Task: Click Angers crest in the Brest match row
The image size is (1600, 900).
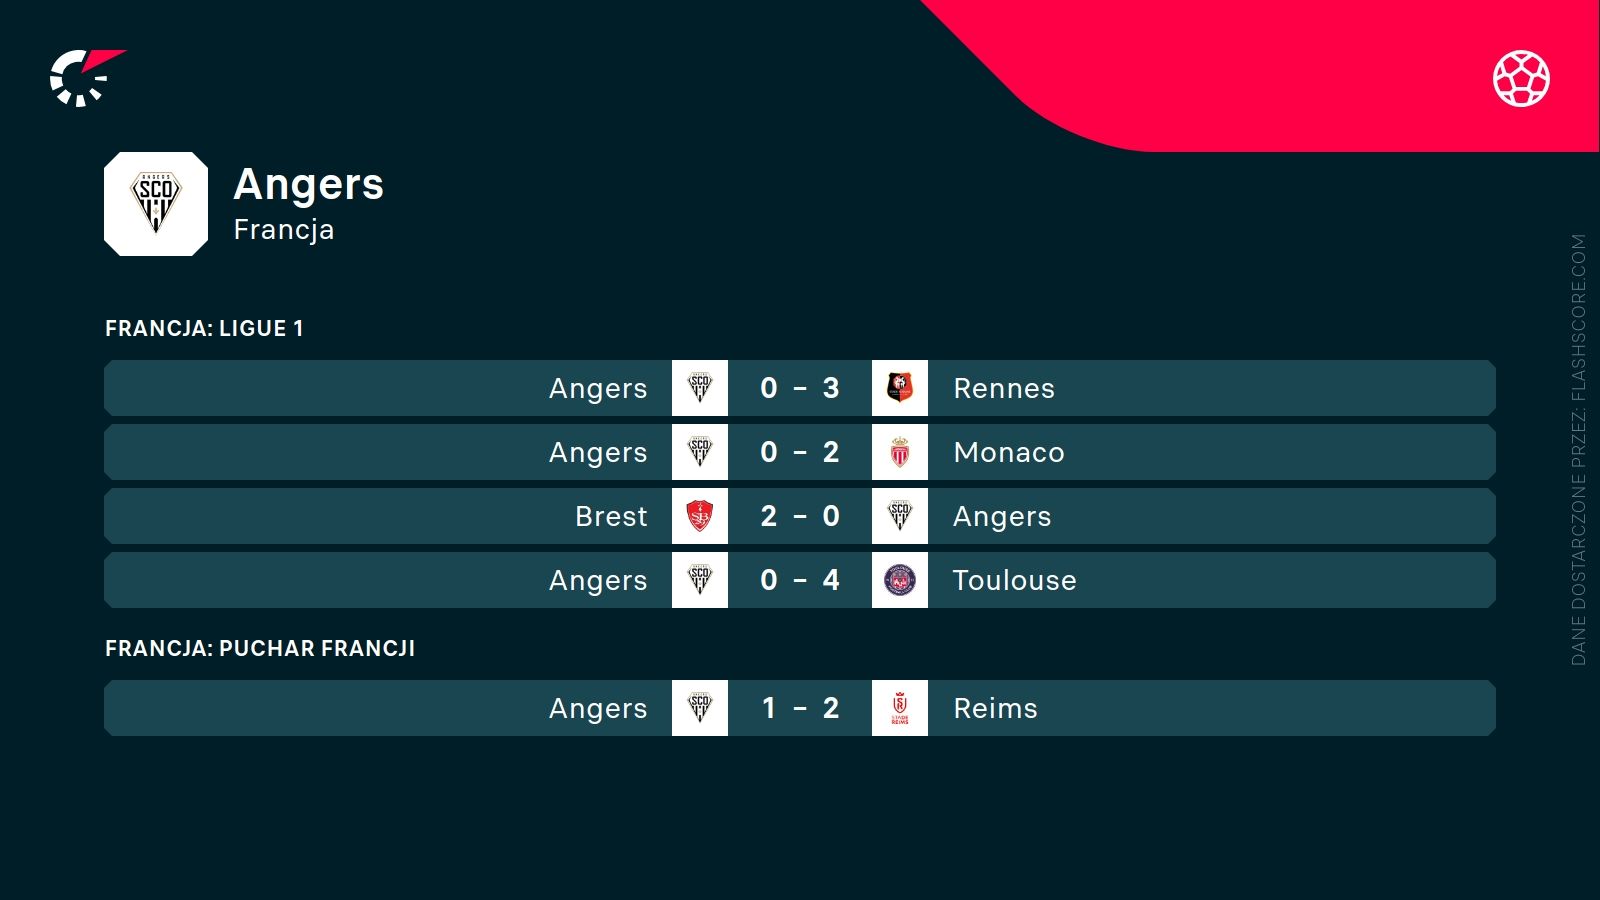Action: tap(900, 516)
